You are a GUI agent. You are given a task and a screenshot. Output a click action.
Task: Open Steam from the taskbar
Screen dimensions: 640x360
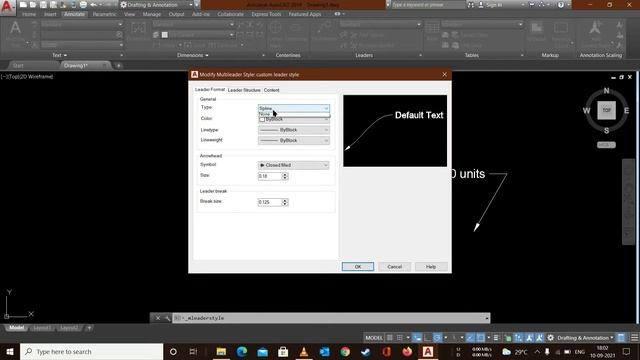click(x=366, y=351)
